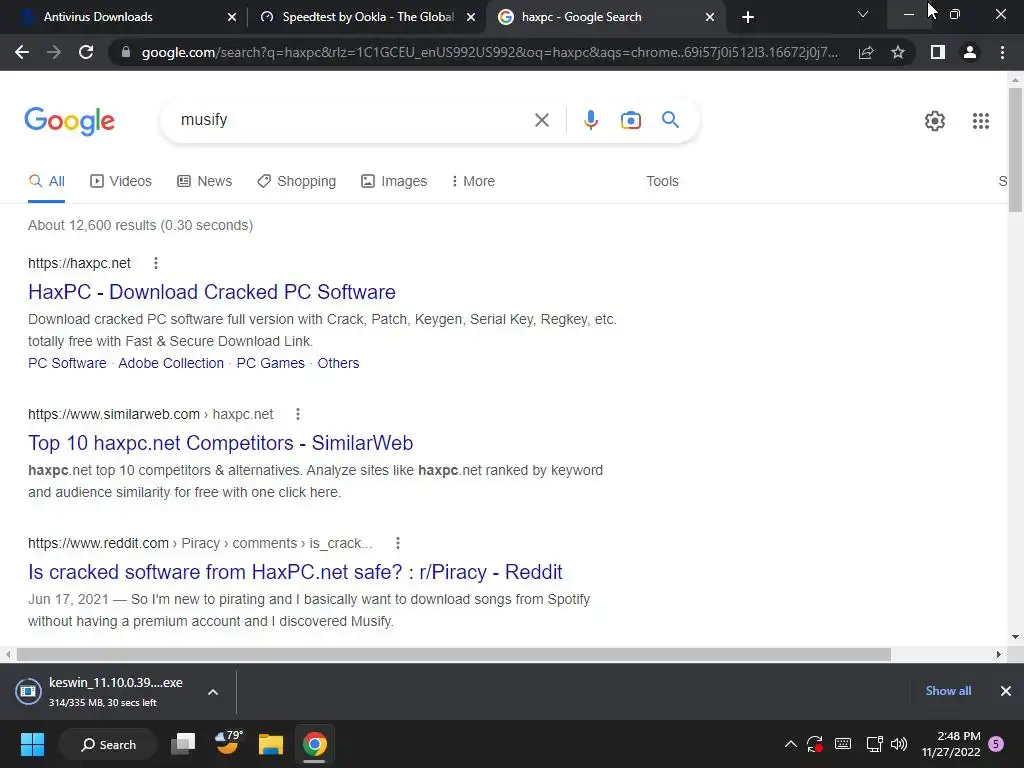
Task: Open options for reddit.com result
Action: [398, 543]
